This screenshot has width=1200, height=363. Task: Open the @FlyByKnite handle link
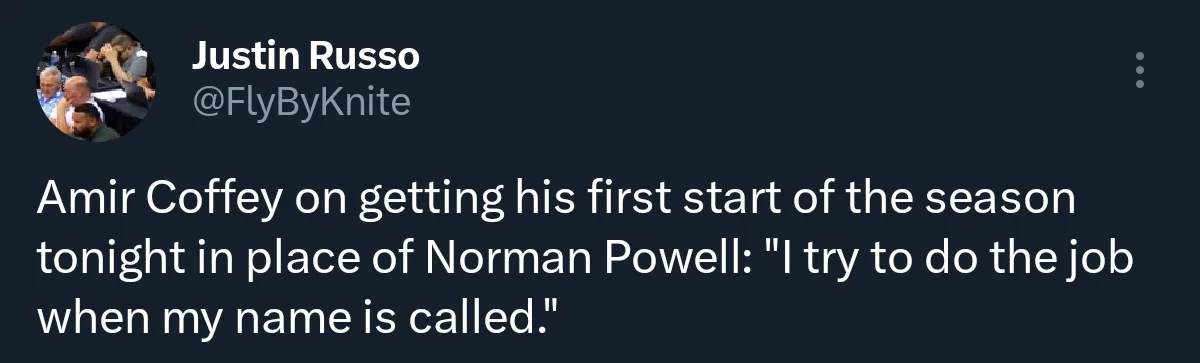[x=300, y=101]
